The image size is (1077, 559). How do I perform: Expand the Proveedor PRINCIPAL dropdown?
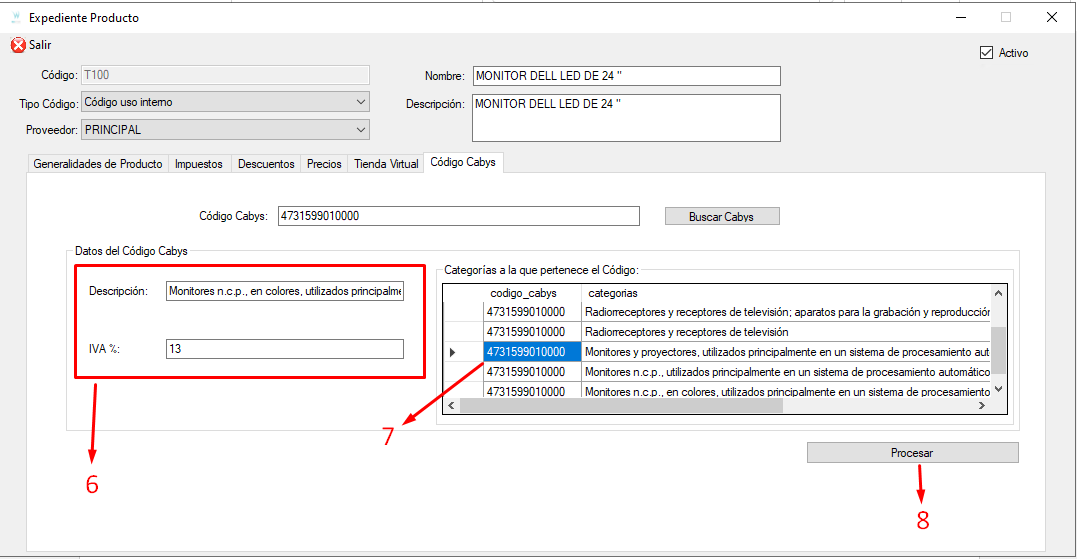coord(225,130)
